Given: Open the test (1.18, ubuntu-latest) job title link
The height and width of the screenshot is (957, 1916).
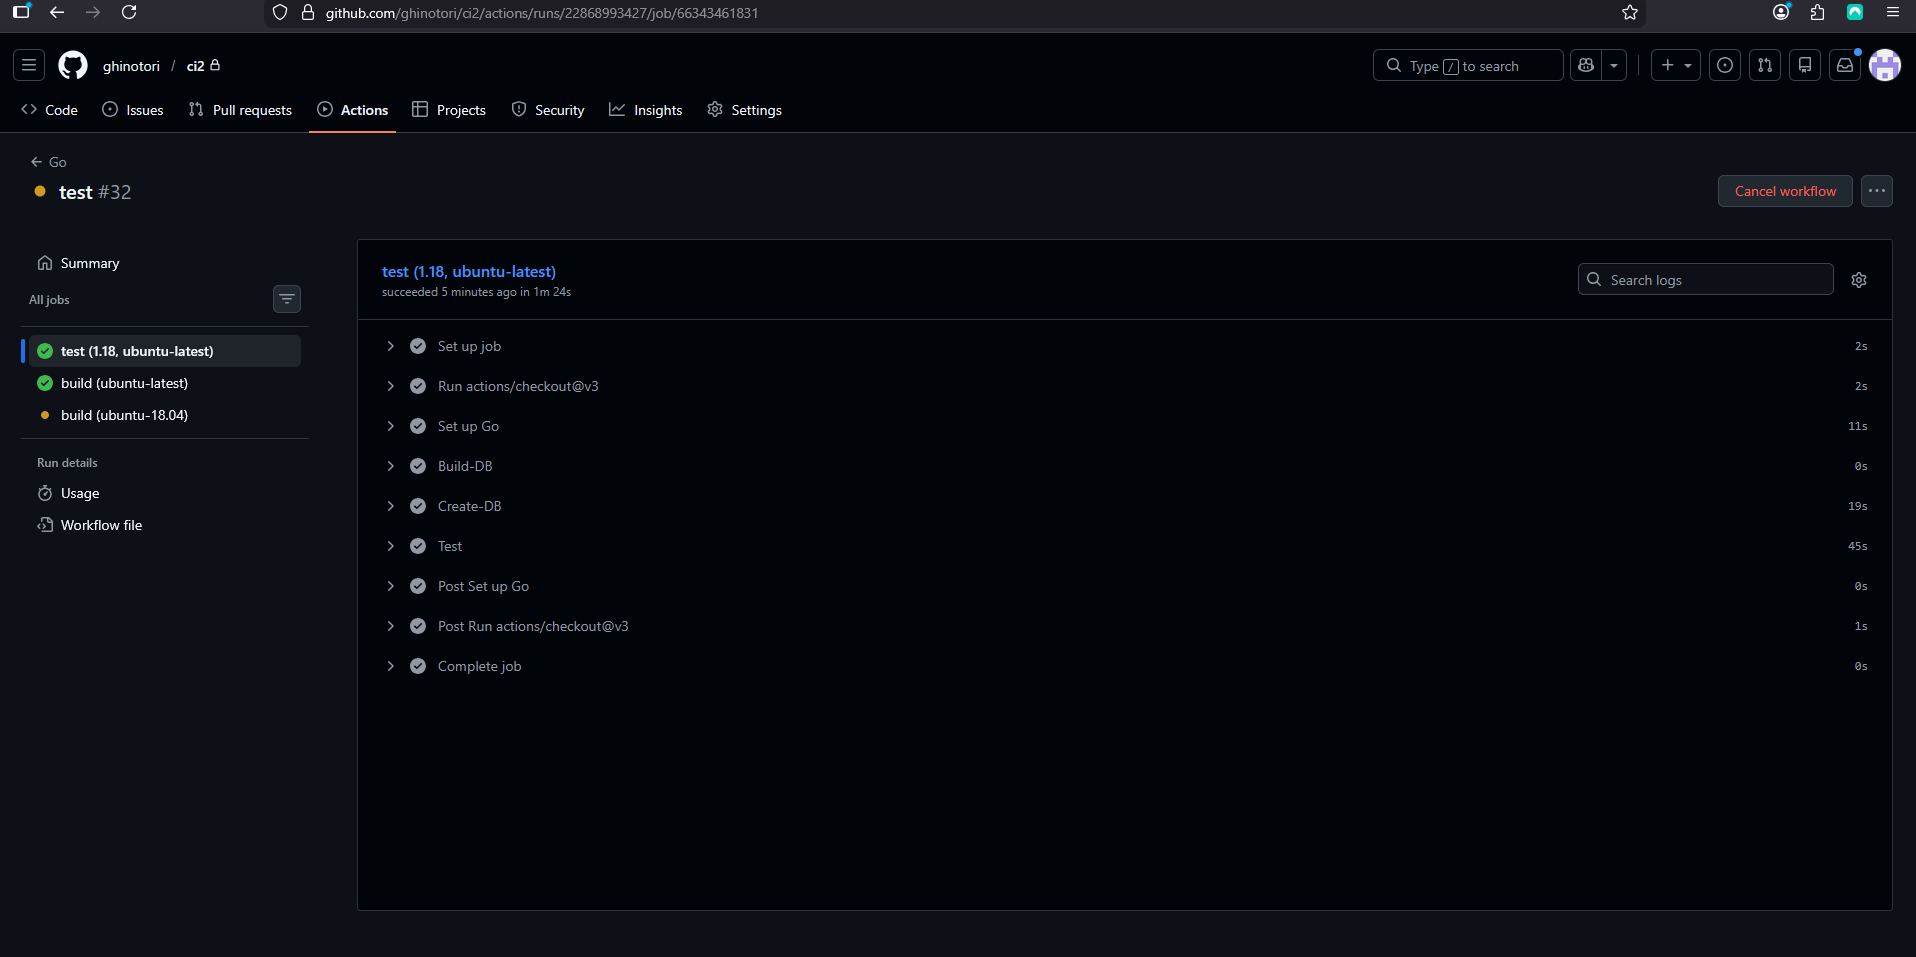Looking at the screenshot, I should point(469,272).
